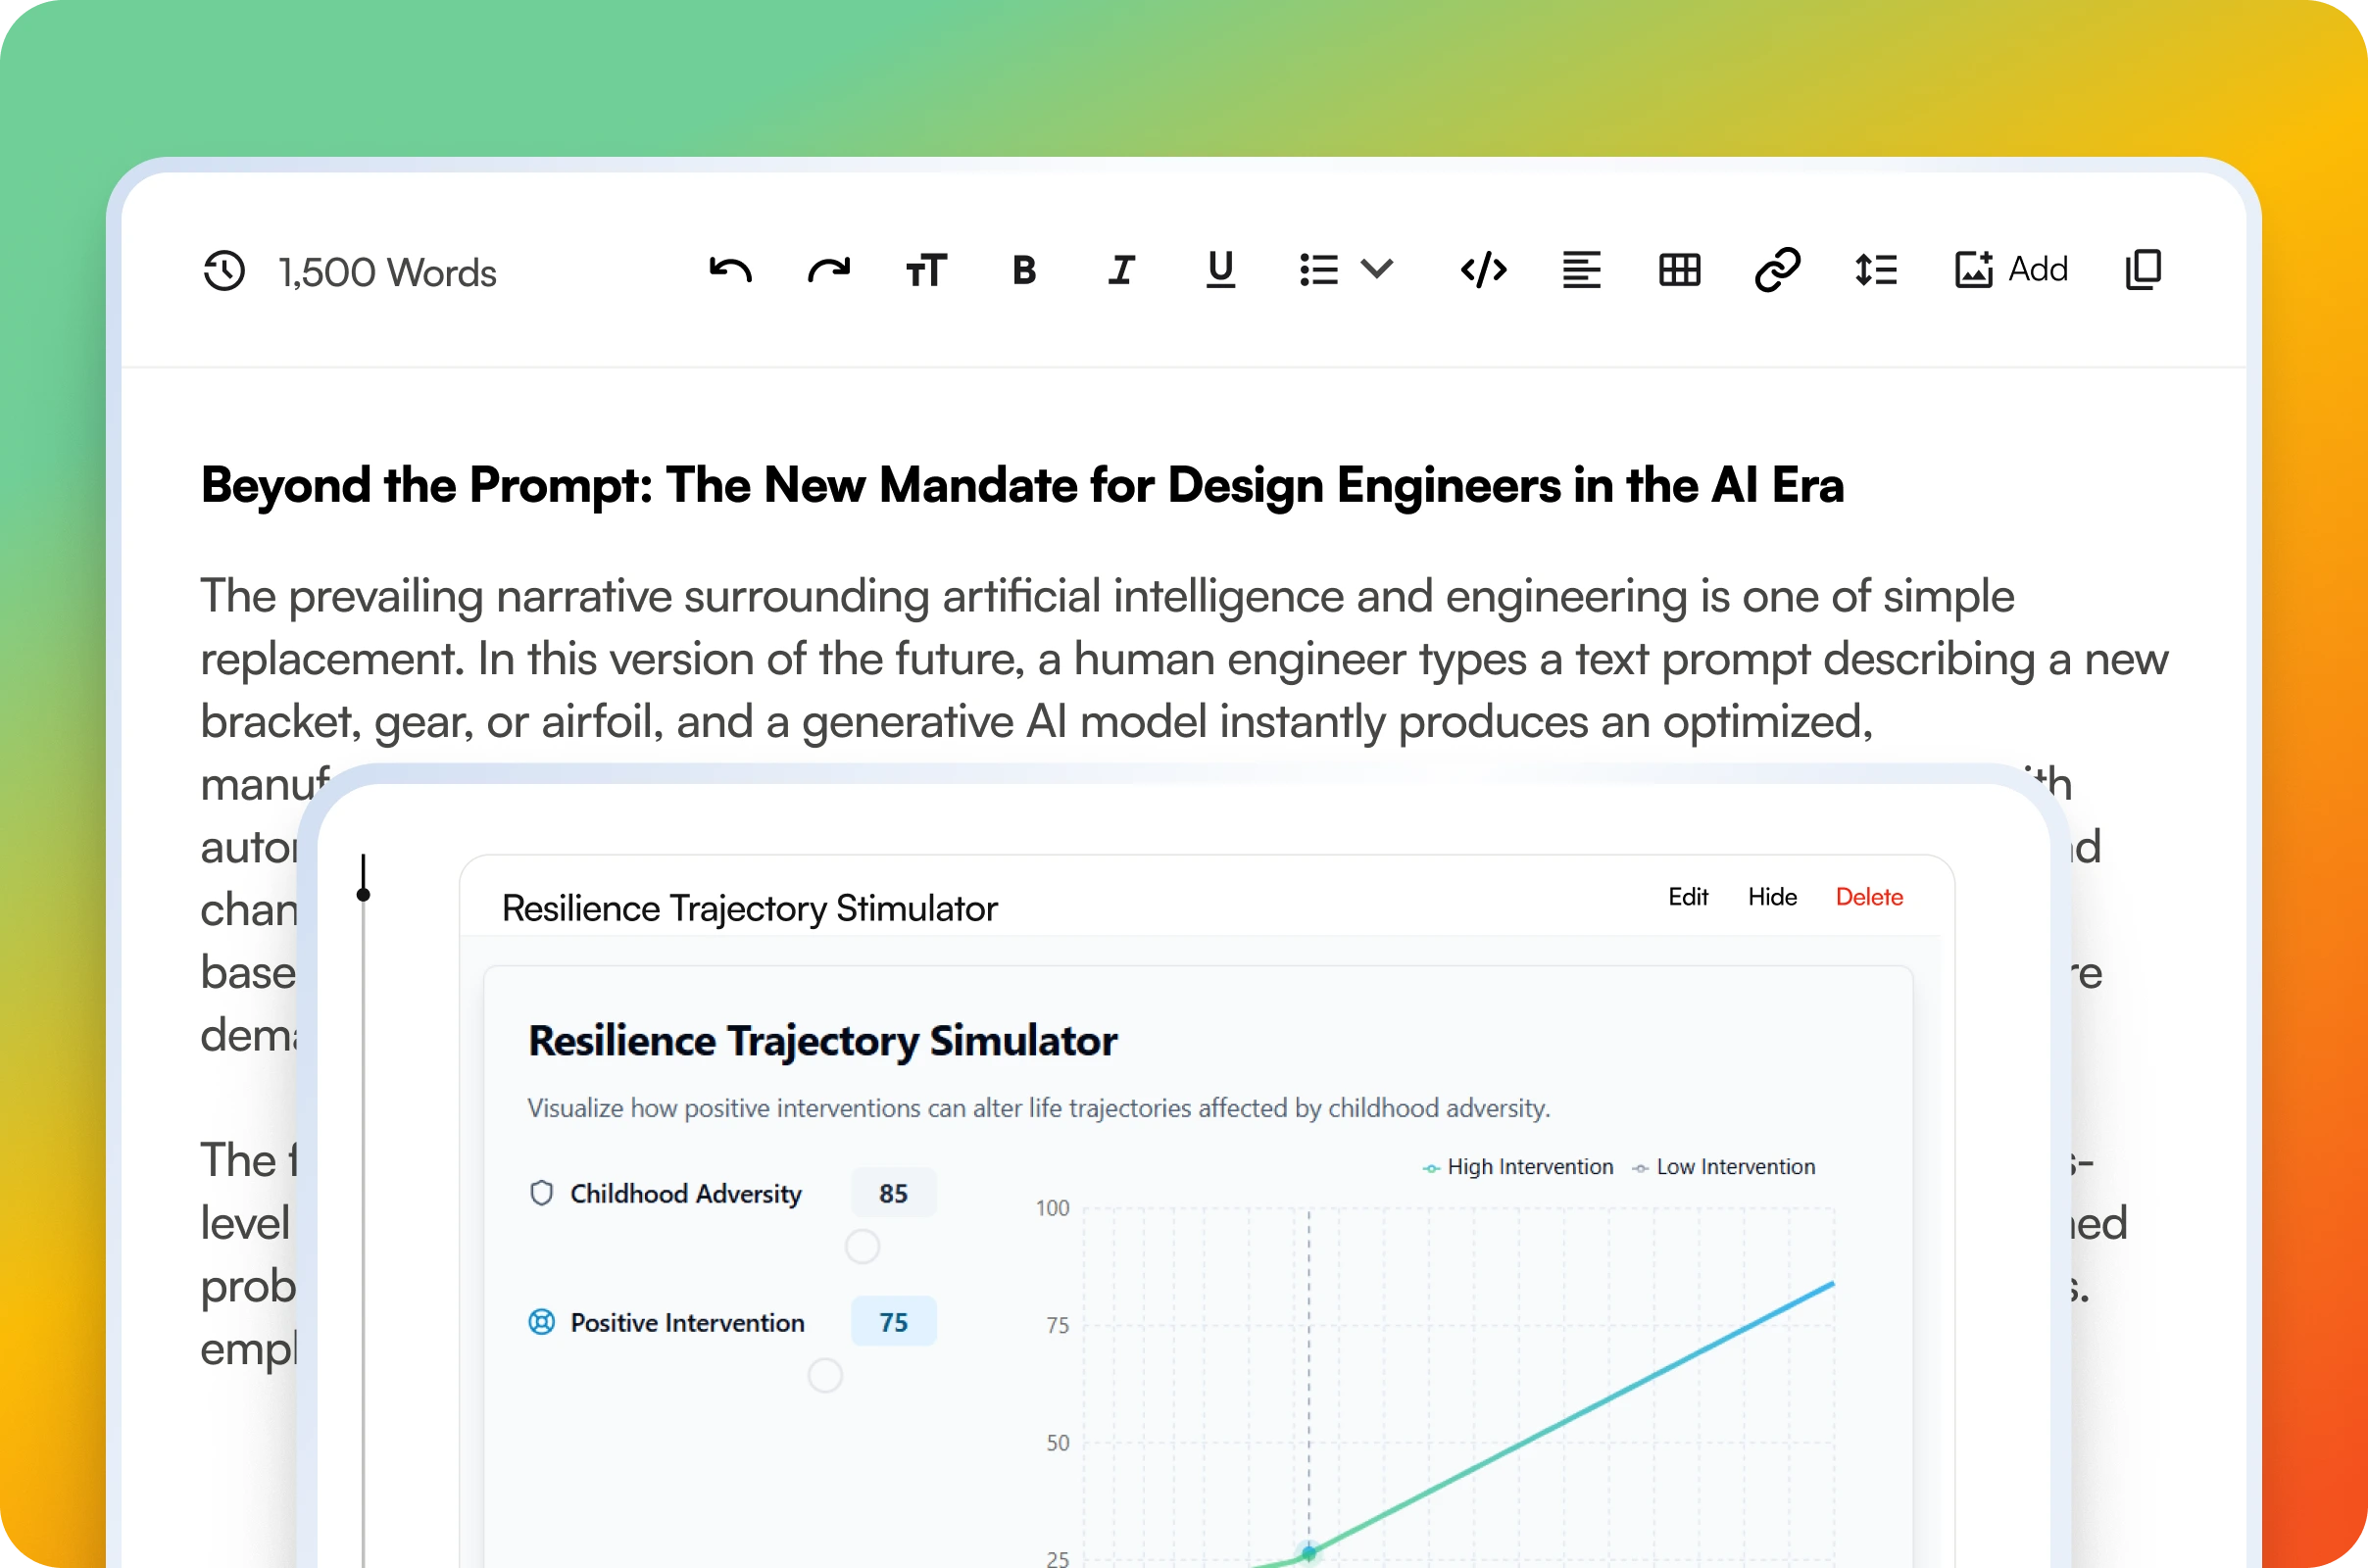Image resolution: width=2368 pixels, height=1568 pixels.
Task: Adjust line spacing
Action: 1876,270
